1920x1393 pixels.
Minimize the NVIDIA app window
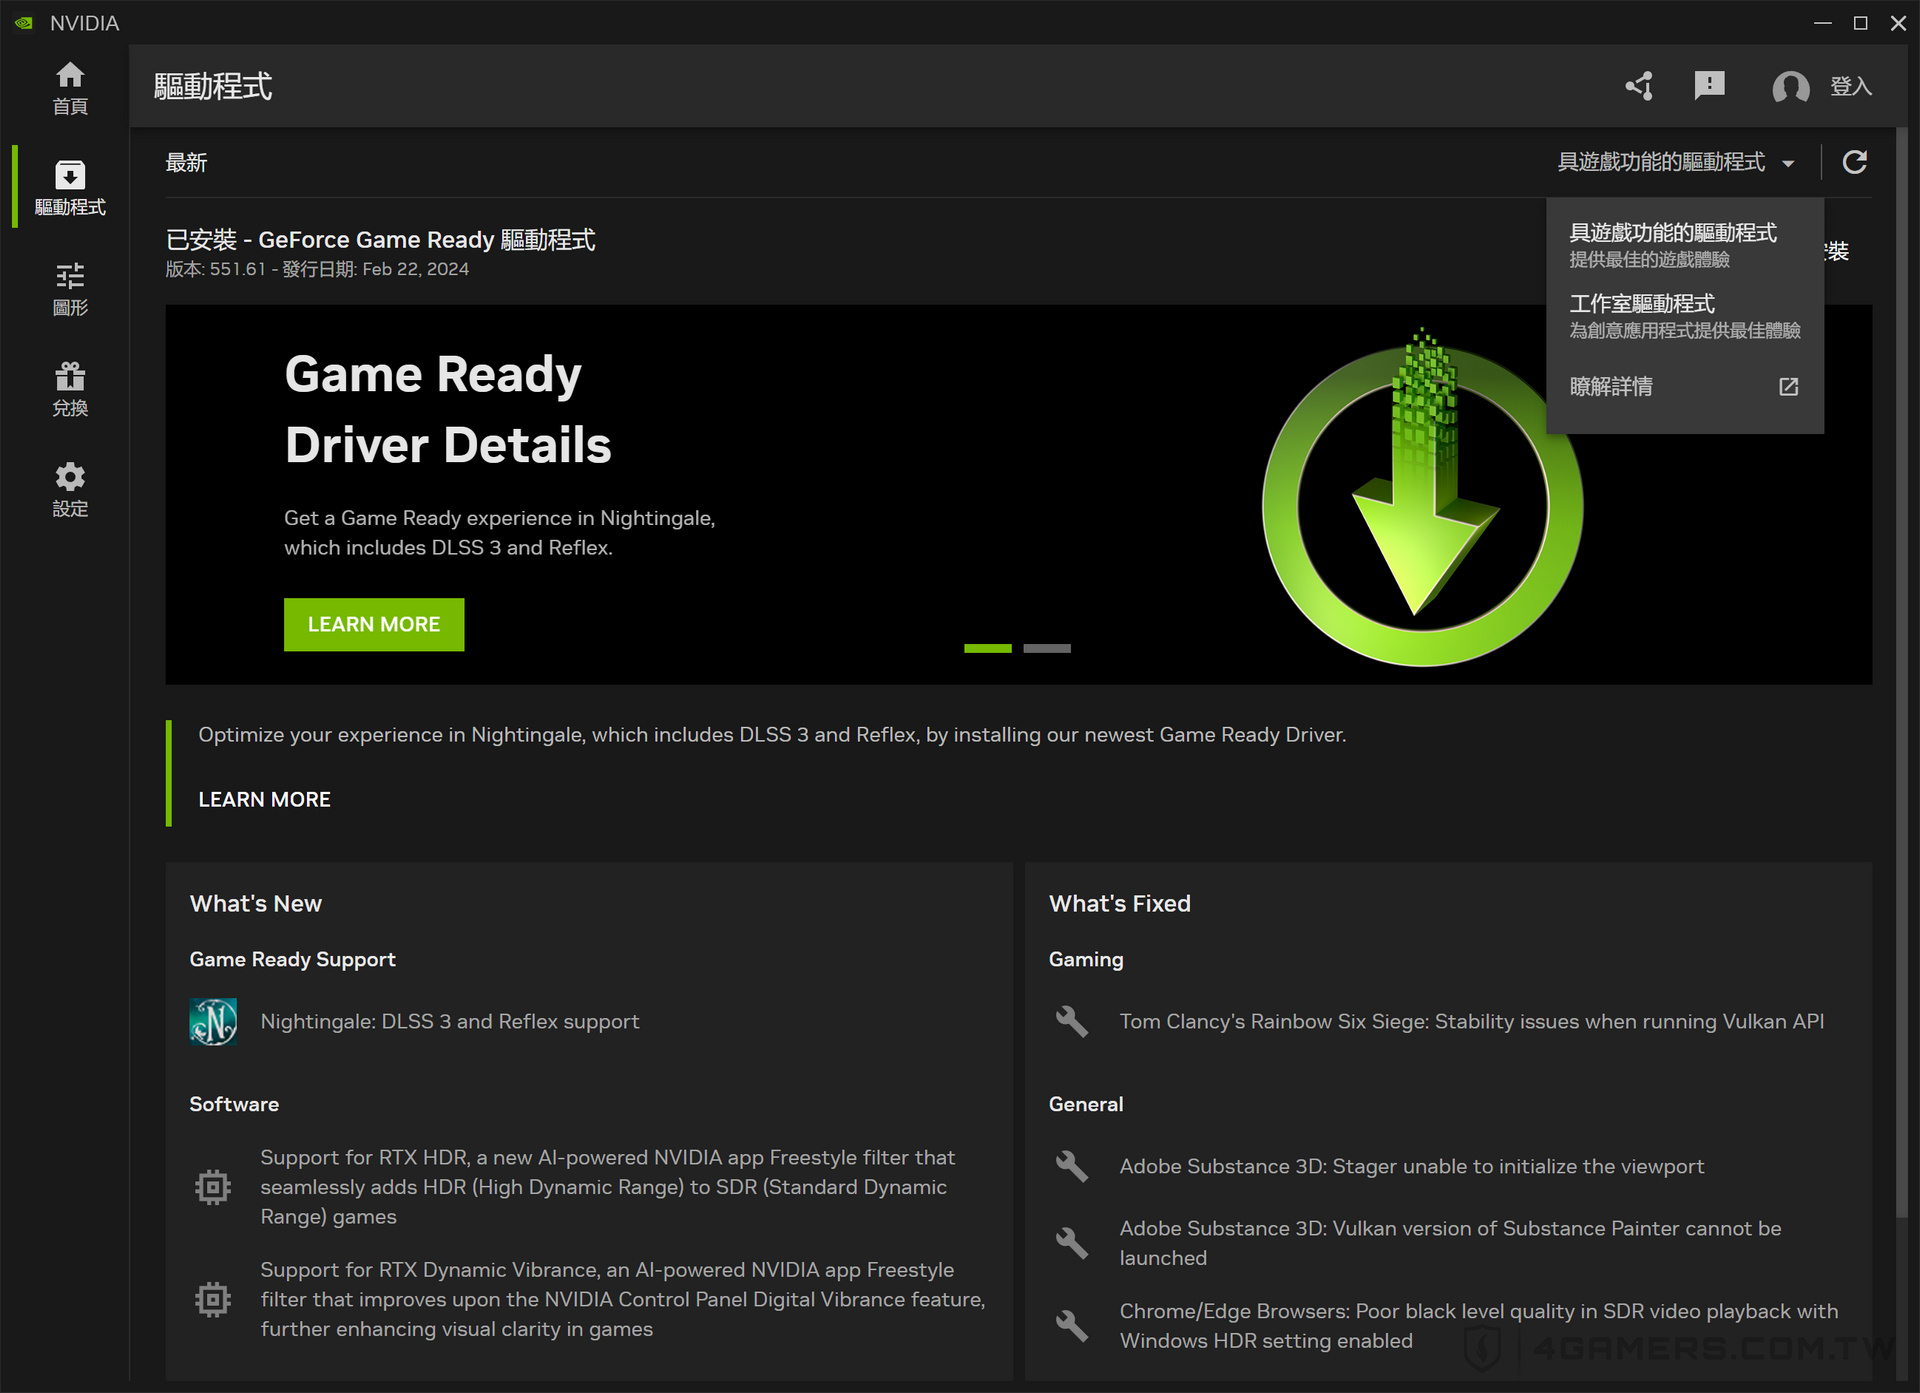coord(1823,23)
